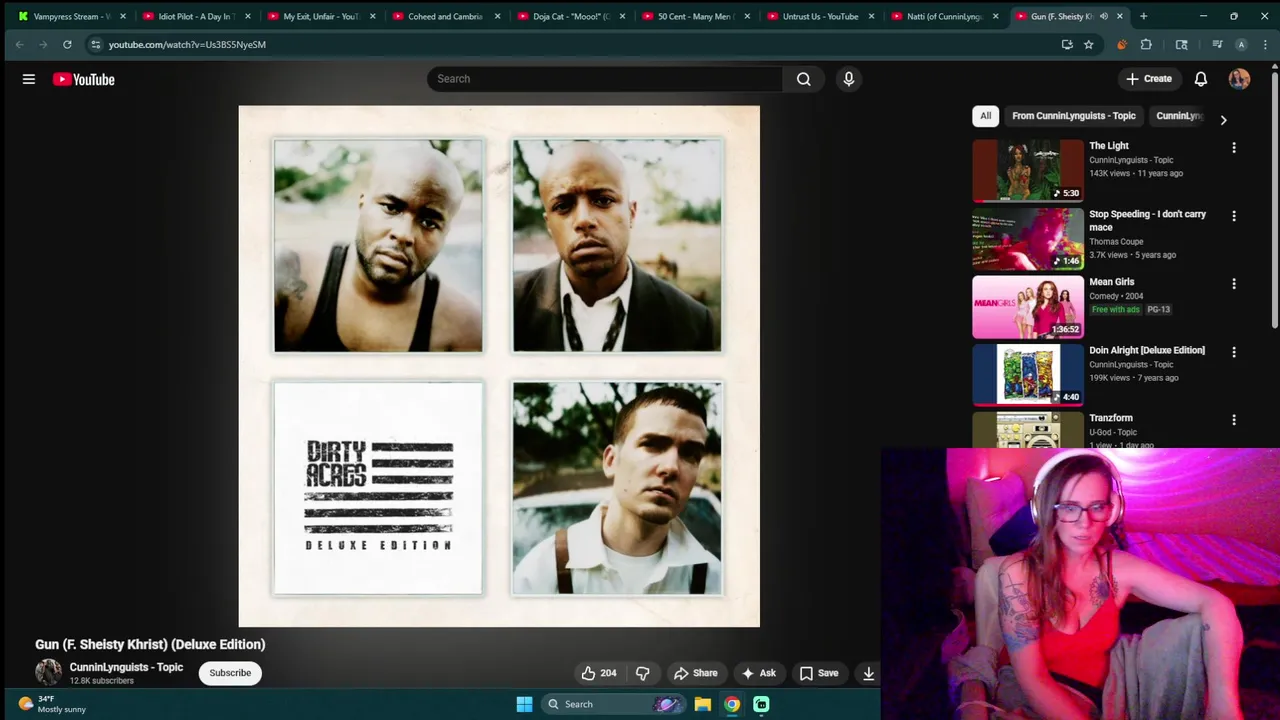This screenshot has height=720, width=1280.
Task: Open the Windows Start menu
Action: [x=524, y=704]
